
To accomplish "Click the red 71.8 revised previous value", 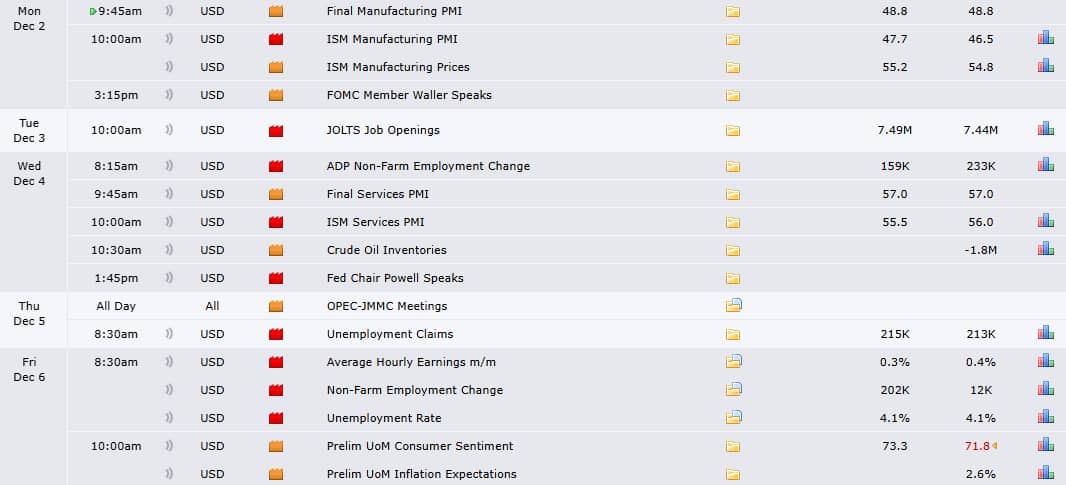I will coord(978,446).
